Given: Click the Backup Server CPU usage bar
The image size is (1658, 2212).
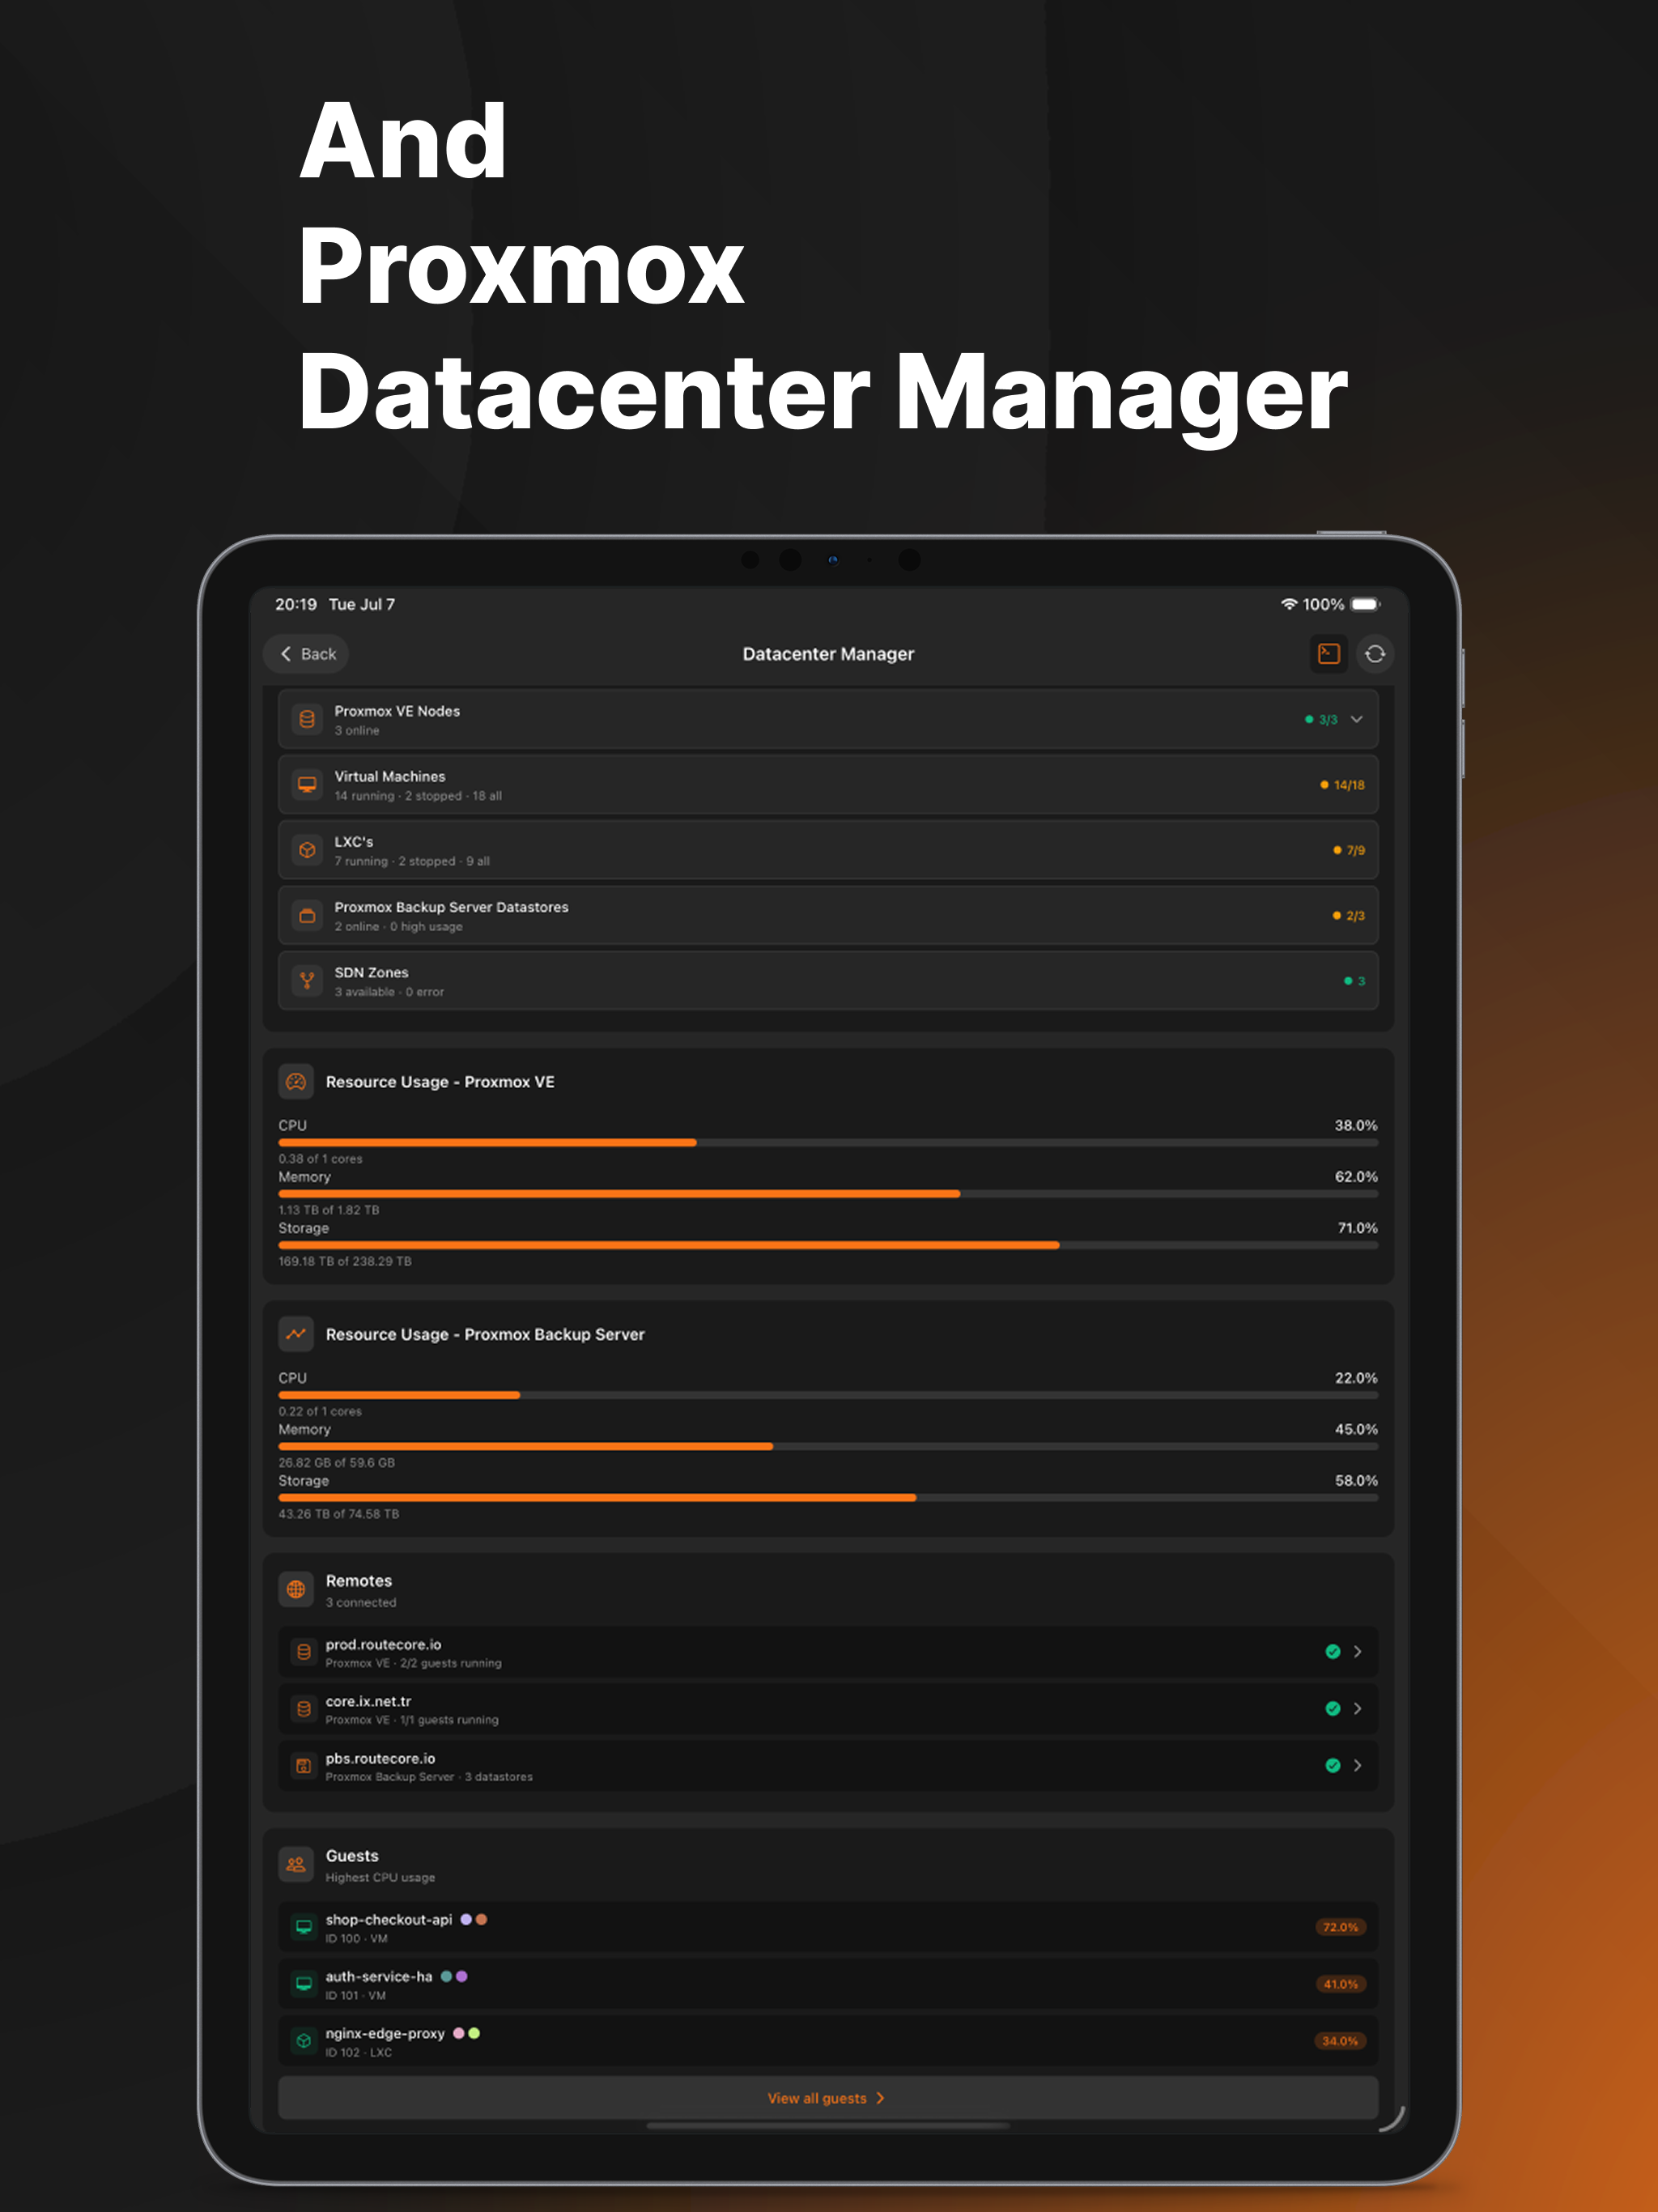Looking at the screenshot, I should coord(828,1395).
